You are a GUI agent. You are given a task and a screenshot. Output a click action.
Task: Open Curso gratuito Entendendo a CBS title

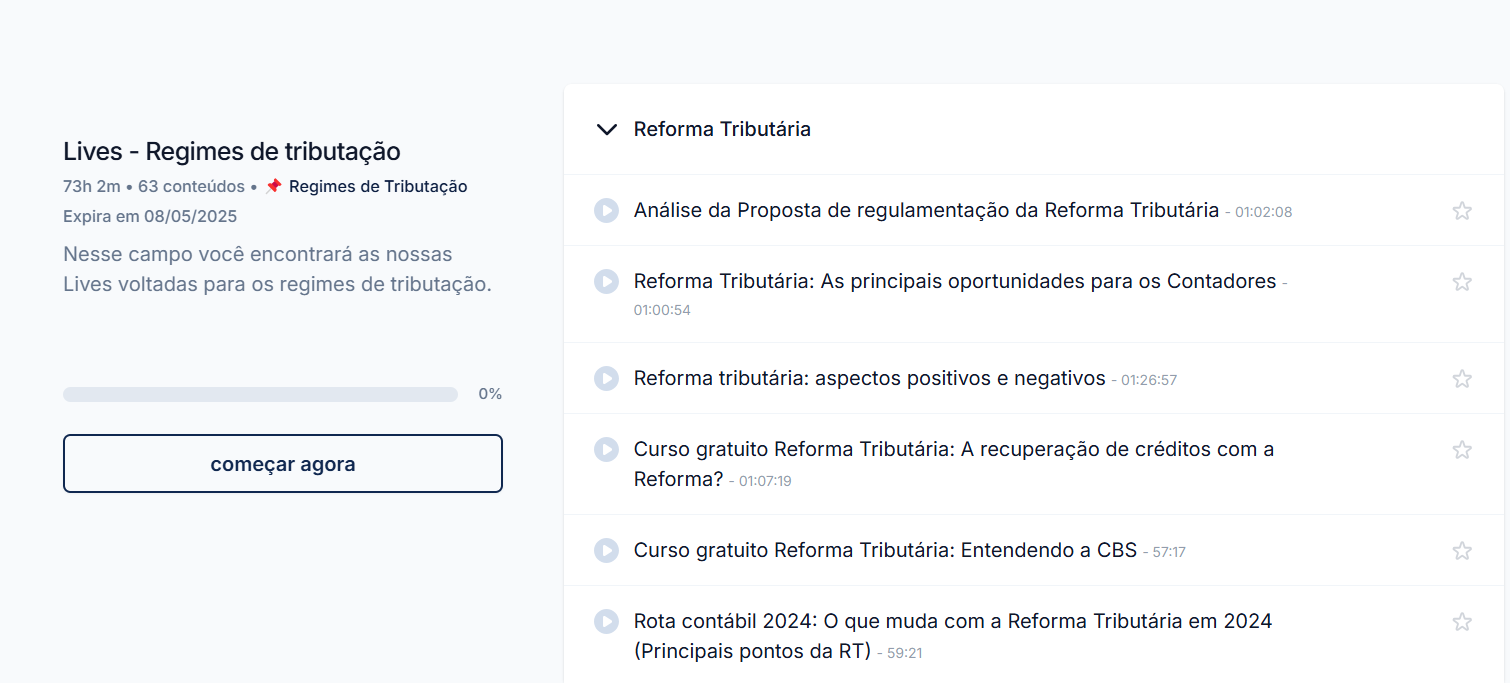click(x=885, y=550)
